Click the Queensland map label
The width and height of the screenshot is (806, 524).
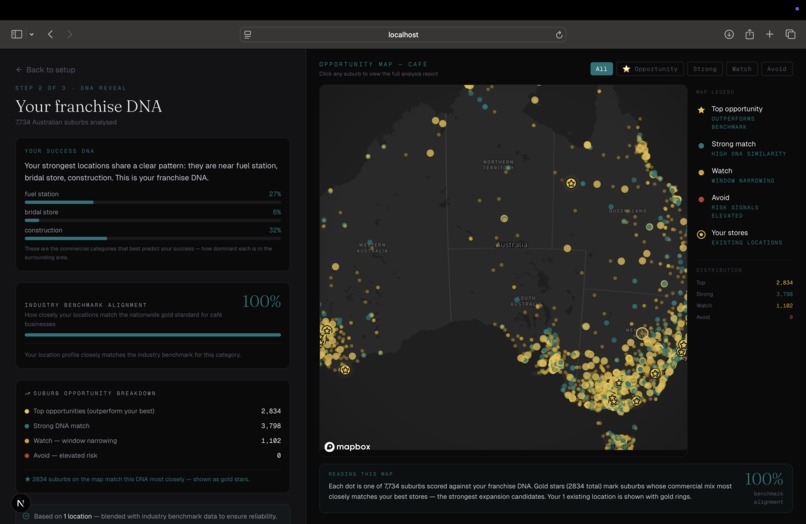[x=628, y=211]
